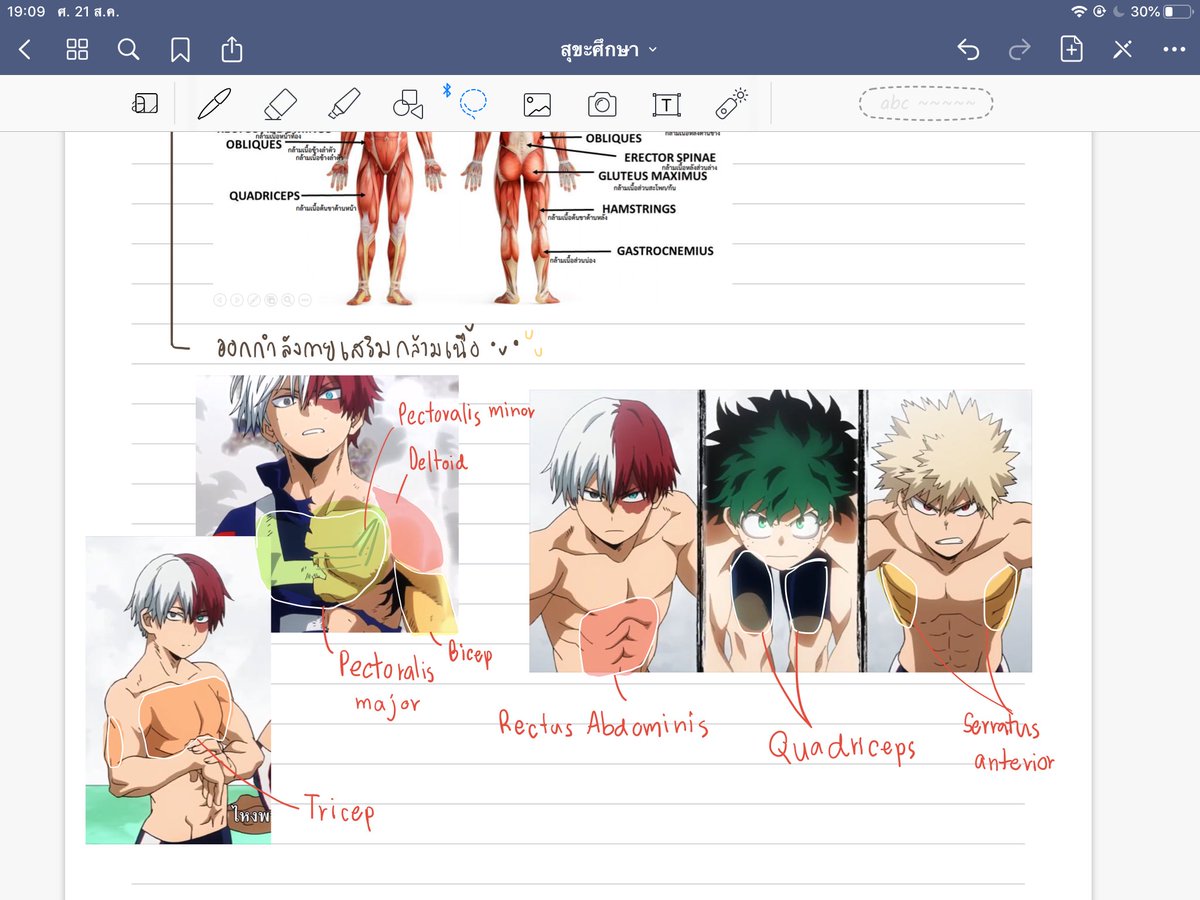Click the handwritten Pectoralis minor label
This screenshot has width=1200, height=900.
[466, 413]
